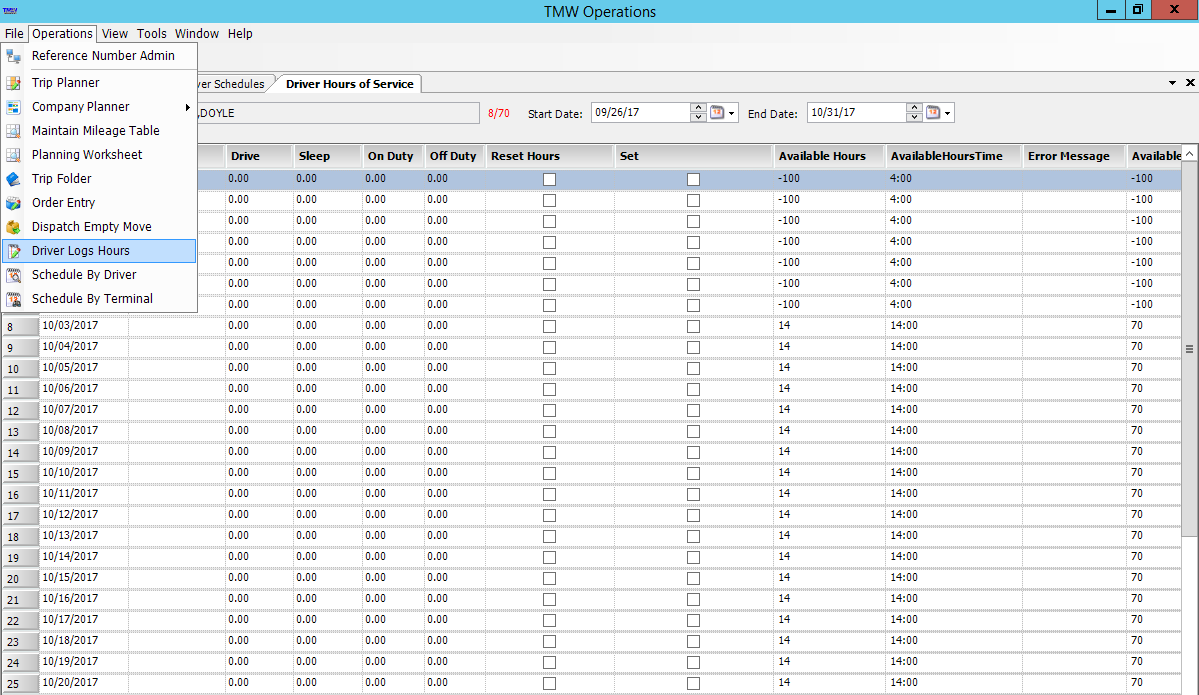The height and width of the screenshot is (695, 1199).
Task: Select Driver Logs Hours menu entry
Action: pos(99,251)
